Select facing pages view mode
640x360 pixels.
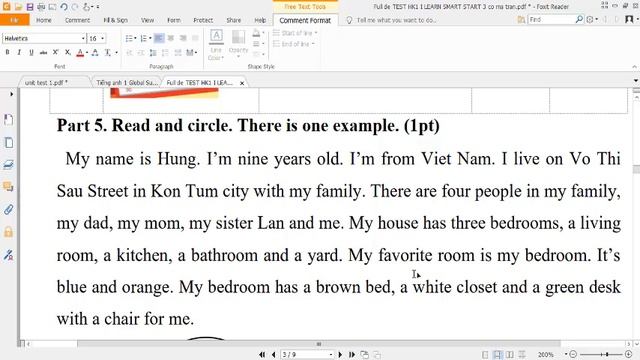[510, 355]
